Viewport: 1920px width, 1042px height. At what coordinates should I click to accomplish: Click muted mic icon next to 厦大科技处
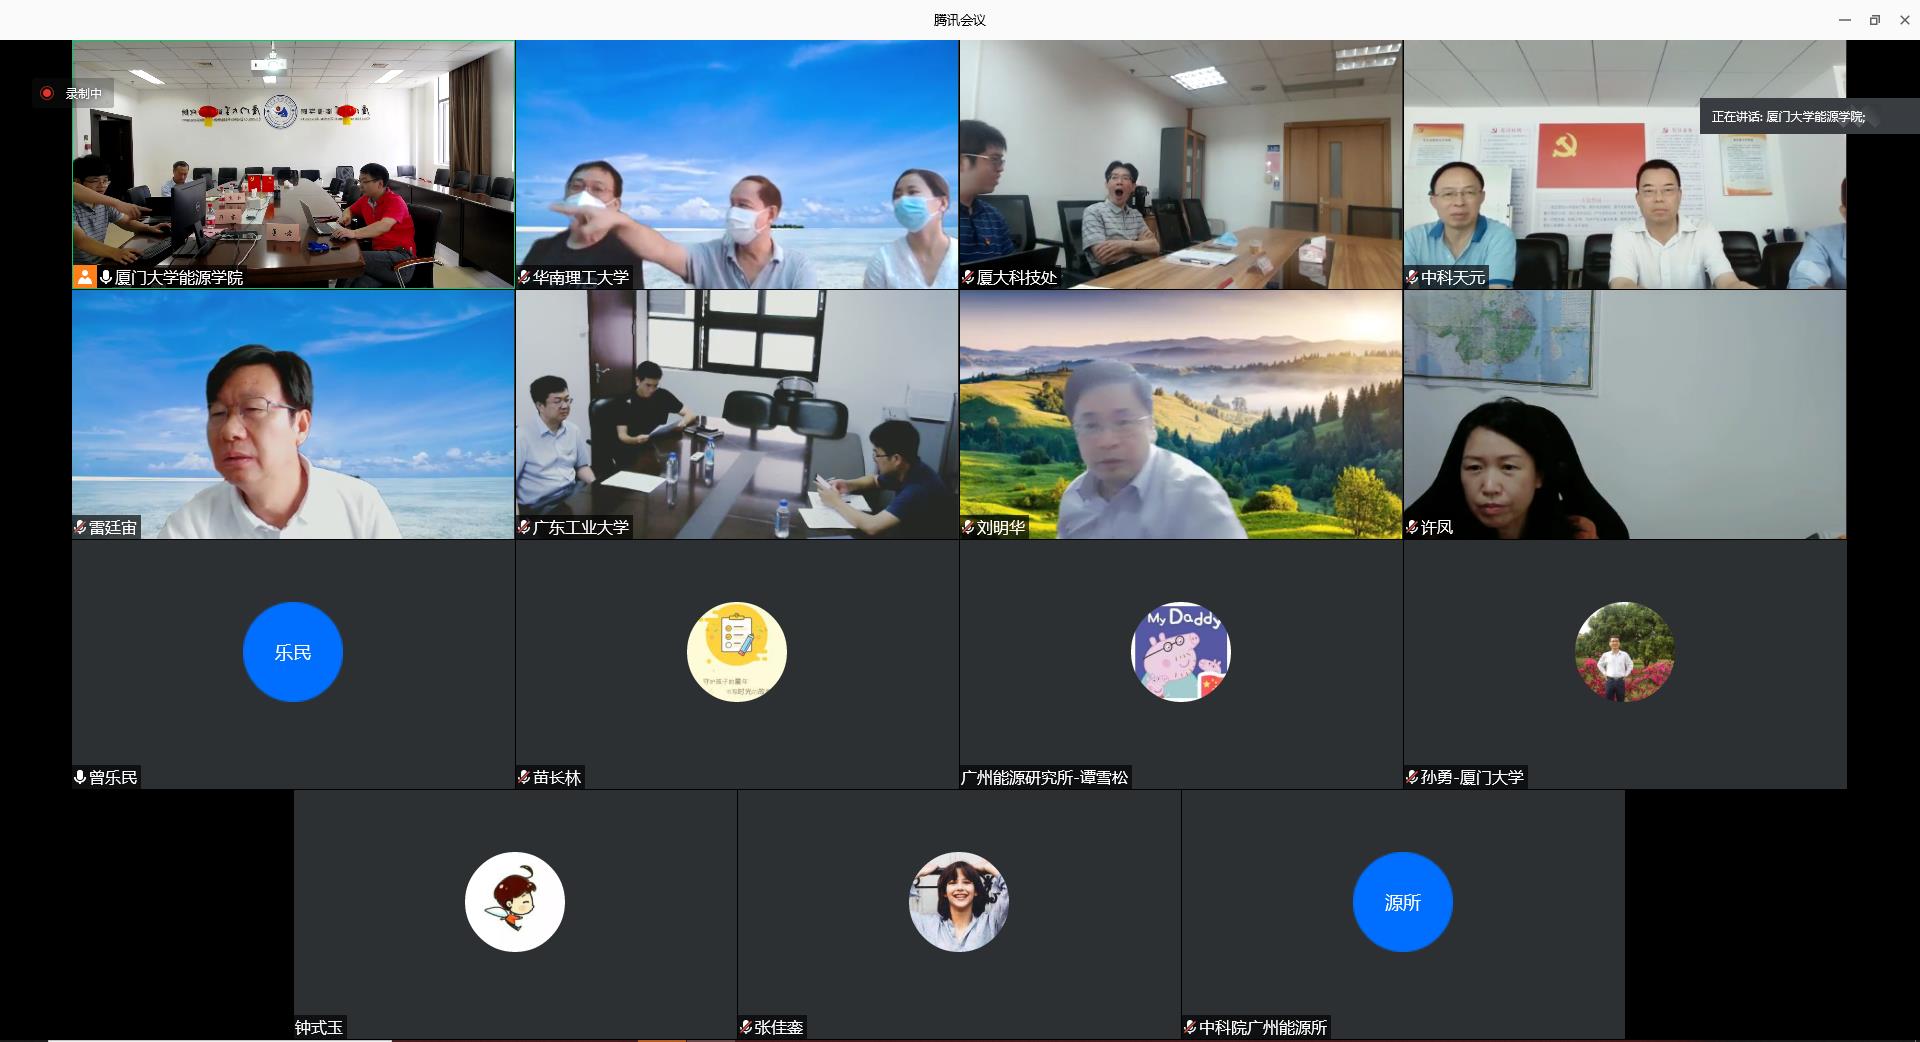tap(968, 277)
